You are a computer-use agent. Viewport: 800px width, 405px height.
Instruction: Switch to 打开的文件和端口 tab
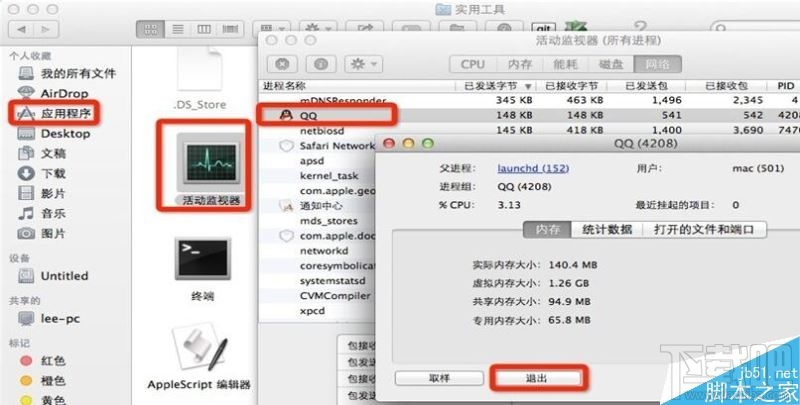point(704,230)
